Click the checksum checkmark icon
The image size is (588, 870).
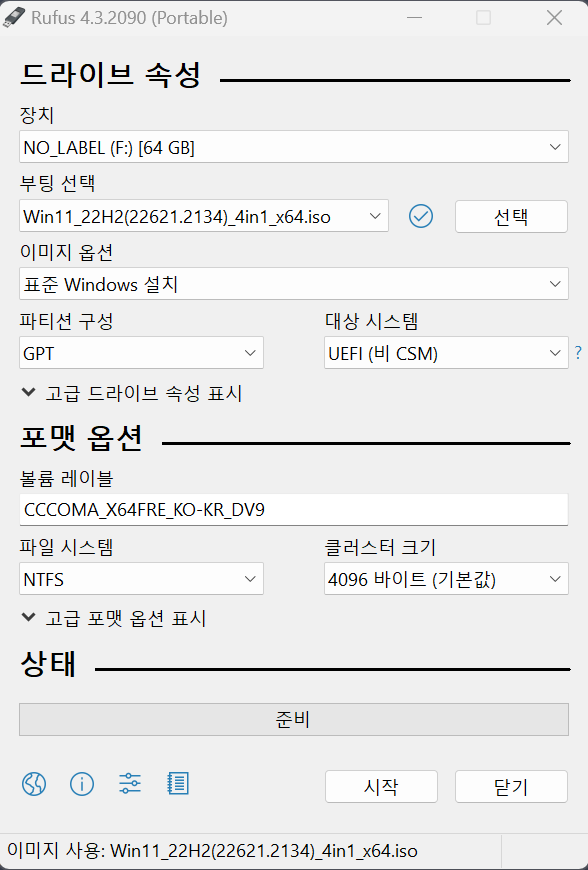tap(421, 216)
